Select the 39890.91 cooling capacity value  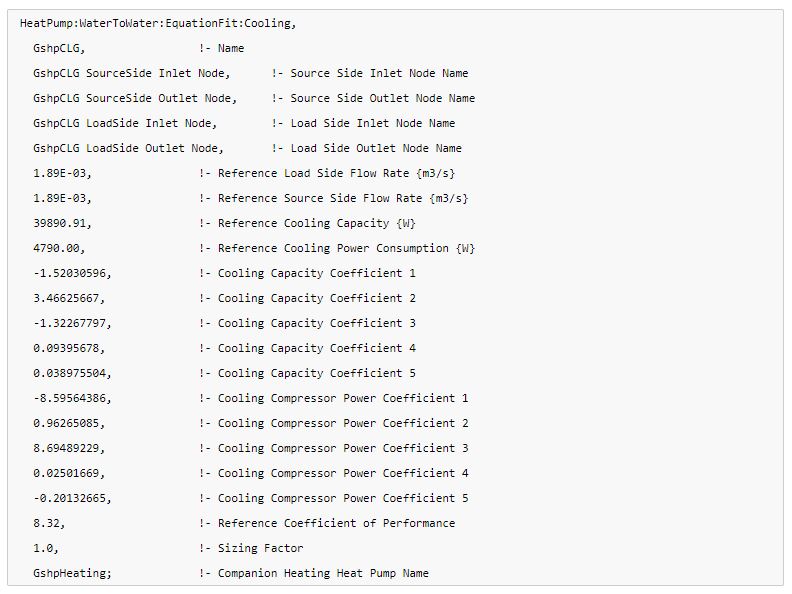click(x=62, y=223)
